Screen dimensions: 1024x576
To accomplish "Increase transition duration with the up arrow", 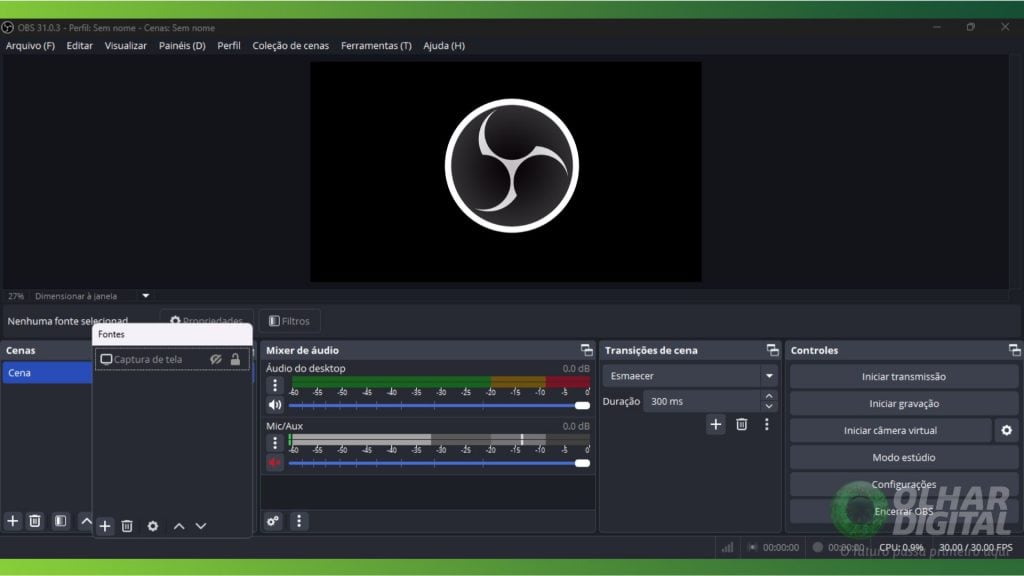I will click(x=768, y=396).
